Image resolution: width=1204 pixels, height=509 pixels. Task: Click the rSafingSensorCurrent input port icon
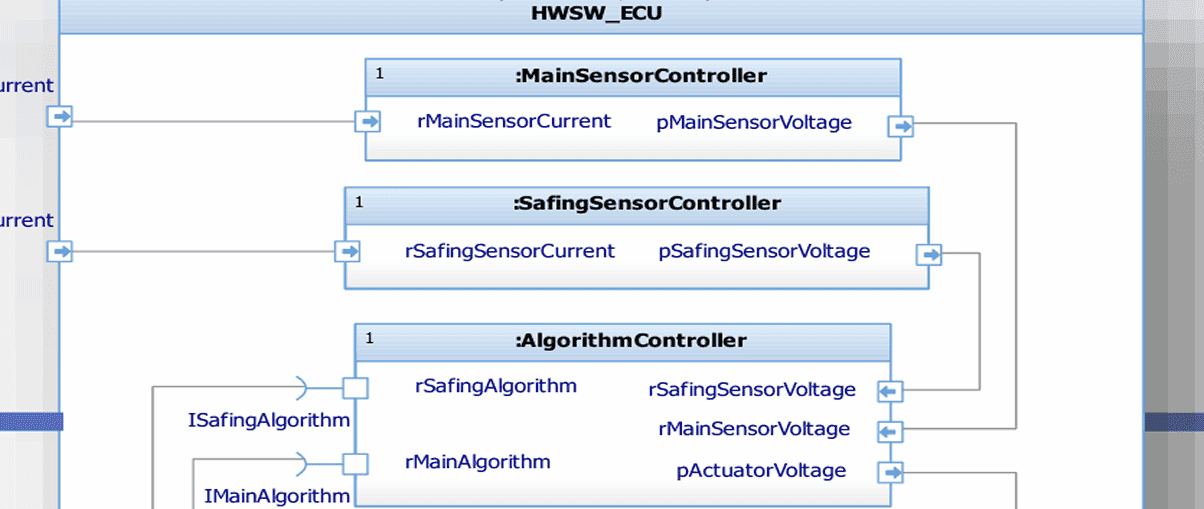point(348,251)
